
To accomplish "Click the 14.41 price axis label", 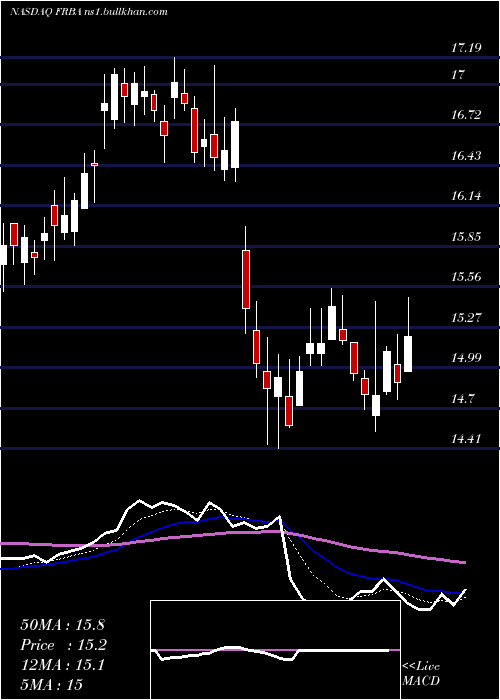I will pos(466,439).
